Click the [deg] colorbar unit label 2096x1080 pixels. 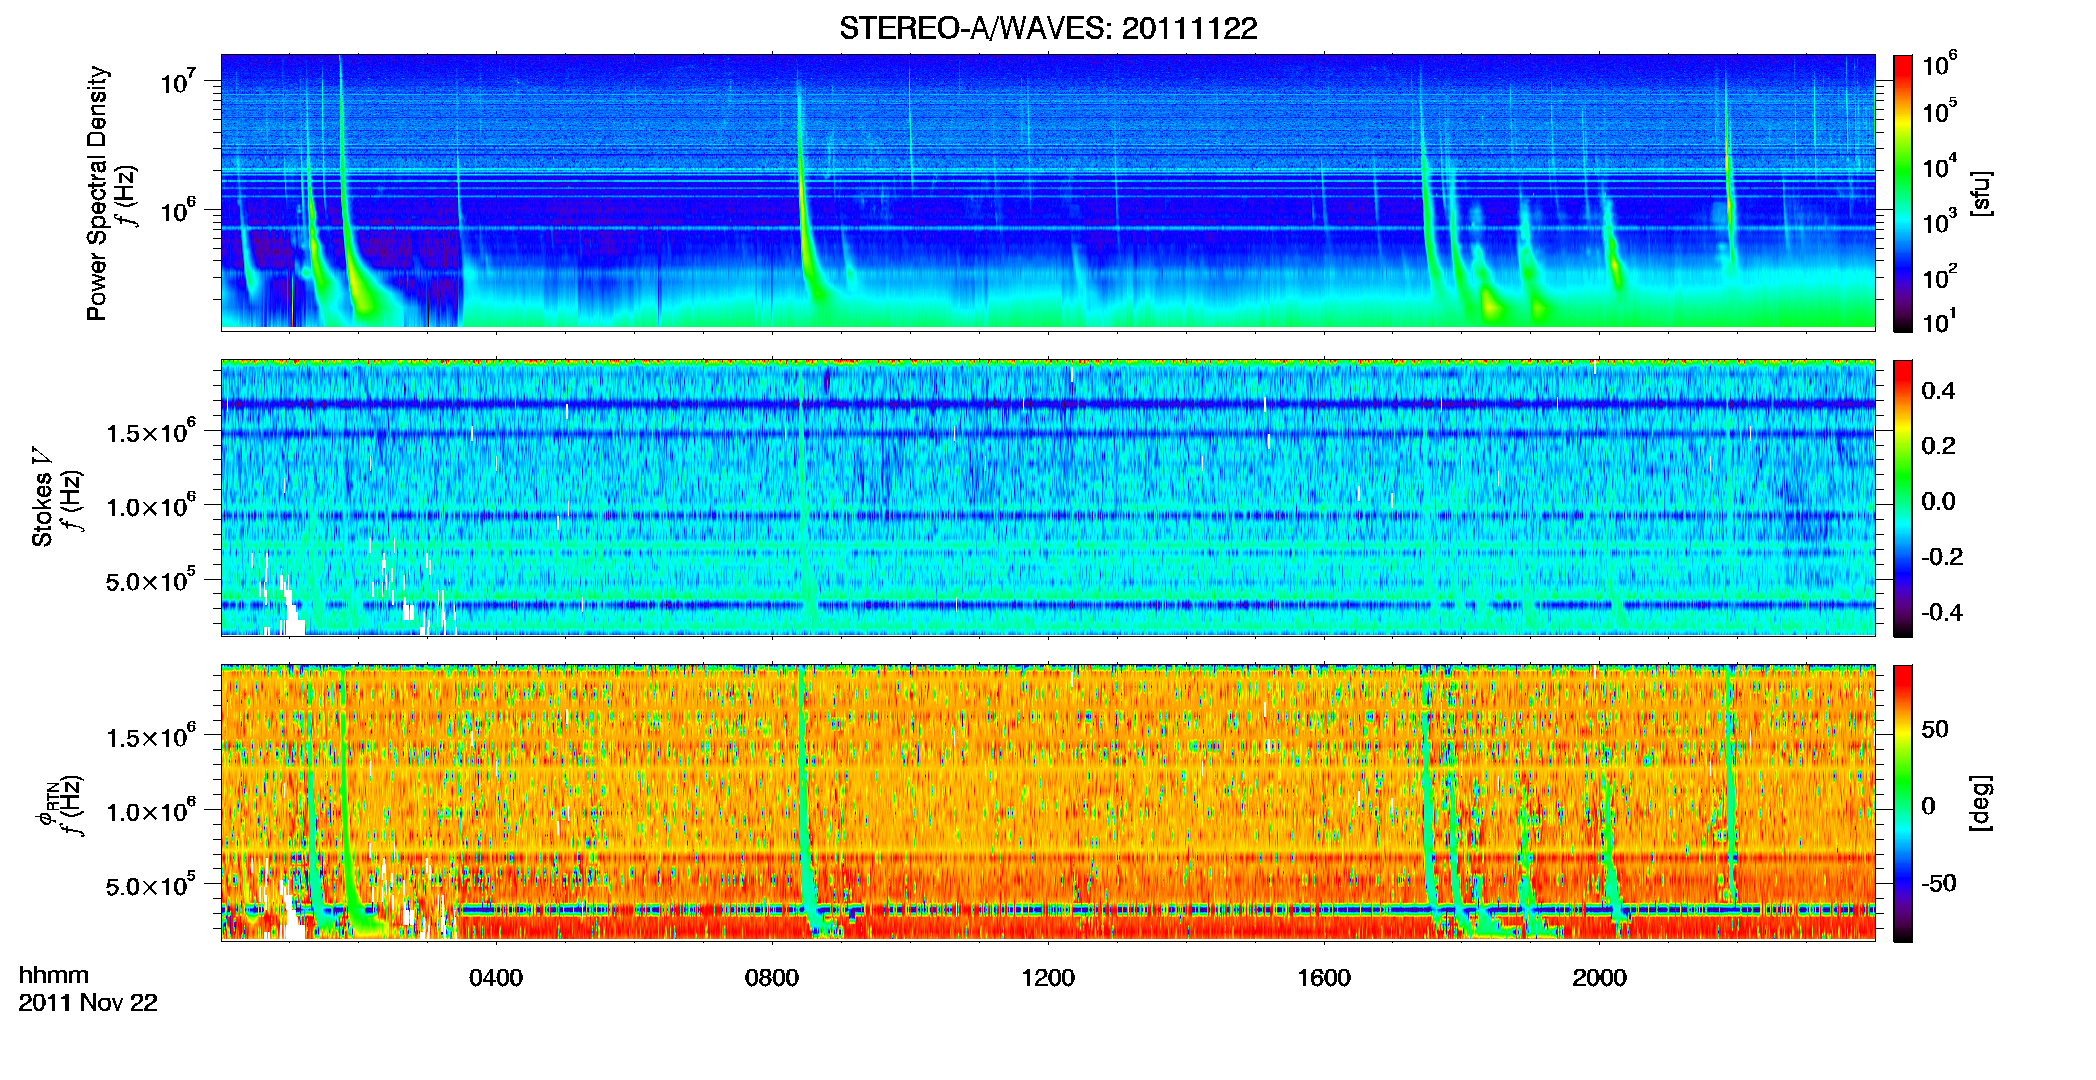click(x=1981, y=802)
